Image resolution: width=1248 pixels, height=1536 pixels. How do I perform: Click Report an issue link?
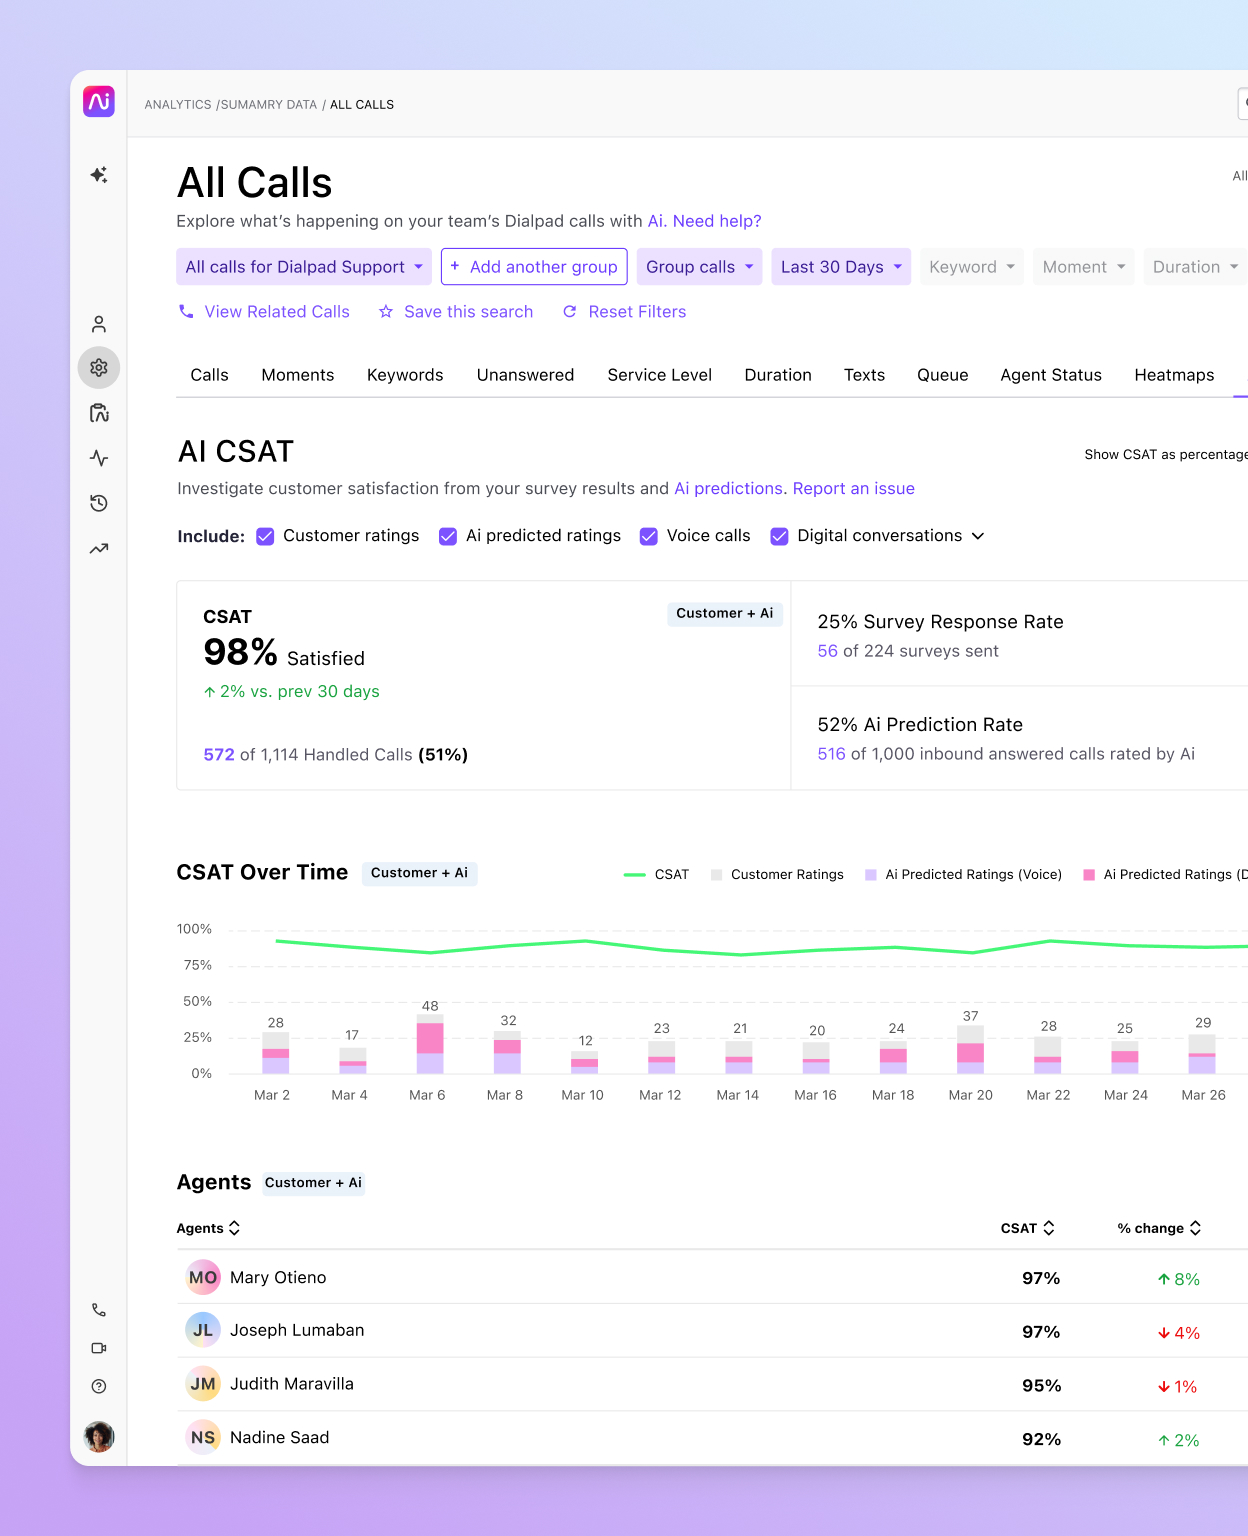[x=854, y=488]
